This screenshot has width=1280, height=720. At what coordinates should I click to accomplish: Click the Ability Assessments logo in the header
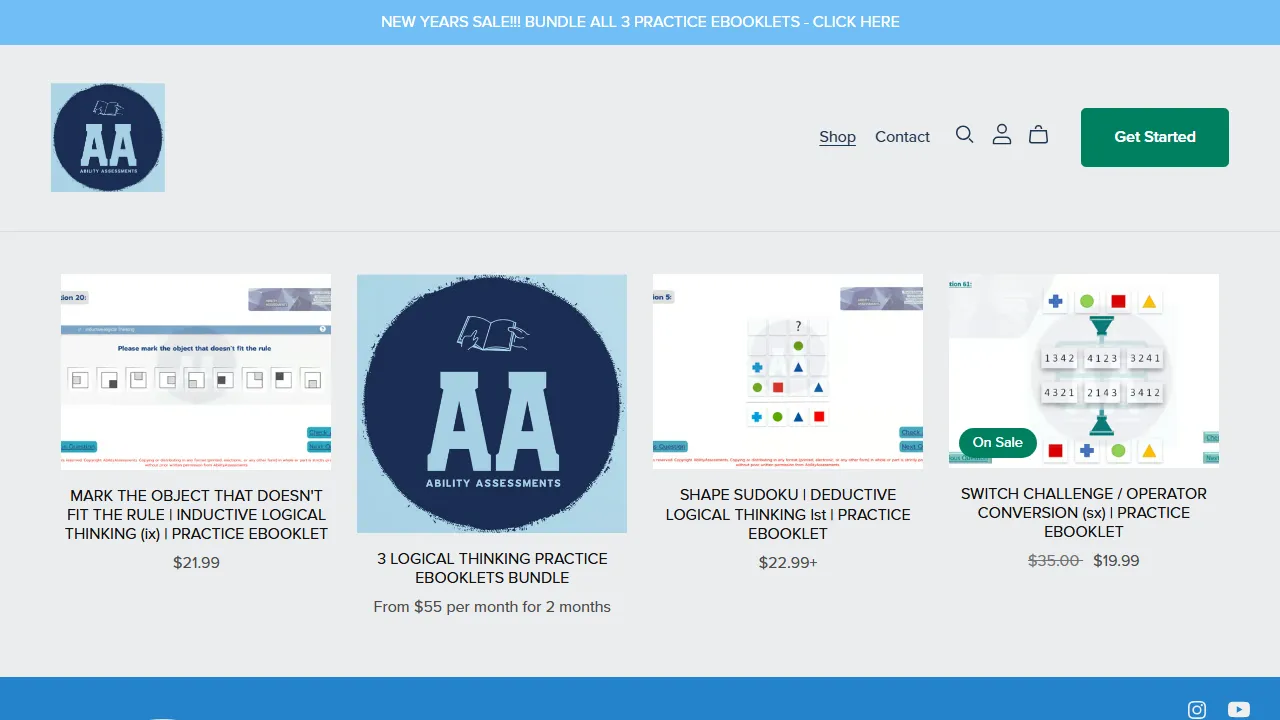point(107,137)
